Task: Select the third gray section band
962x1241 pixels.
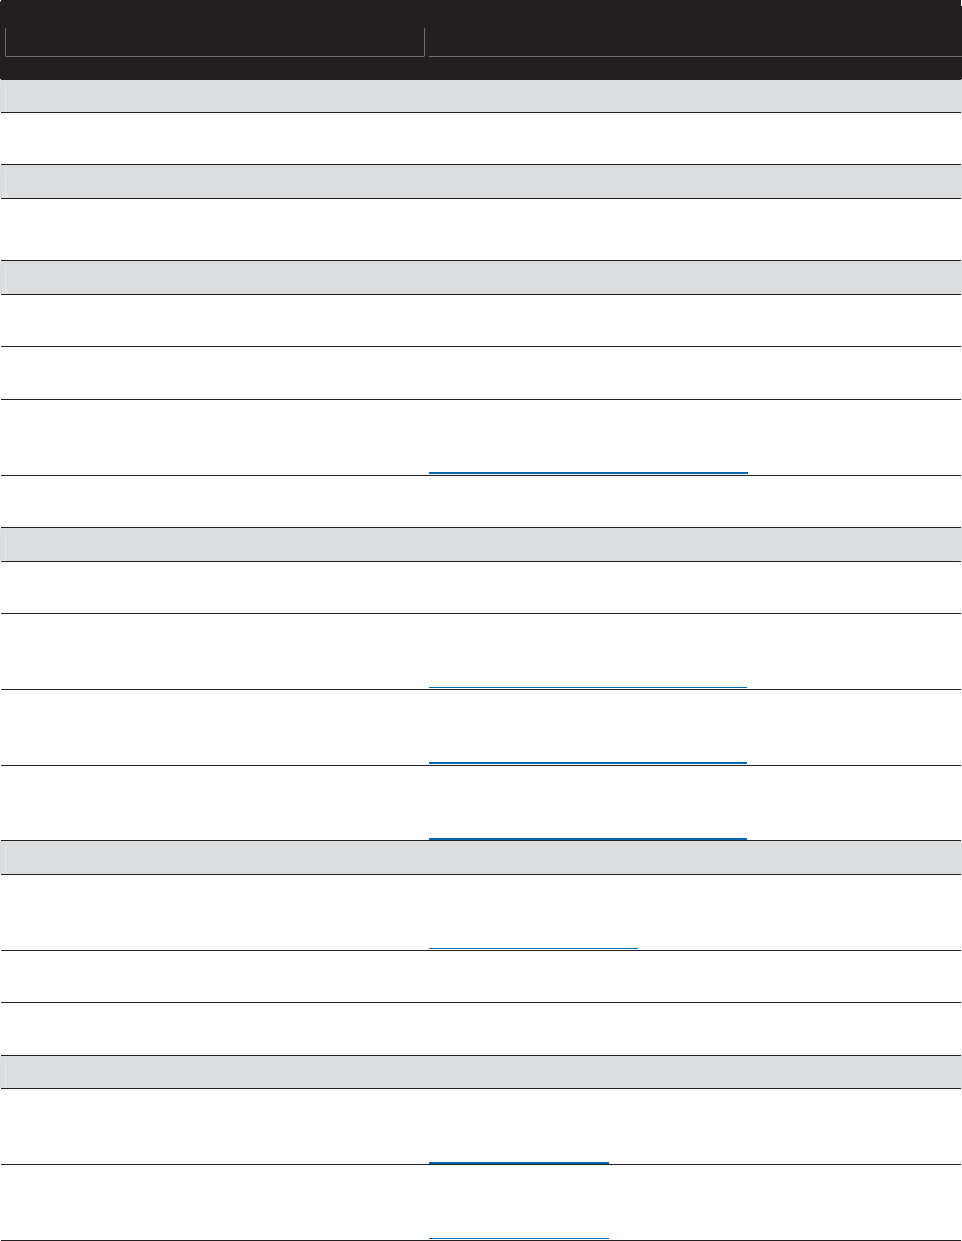Action: point(481,277)
